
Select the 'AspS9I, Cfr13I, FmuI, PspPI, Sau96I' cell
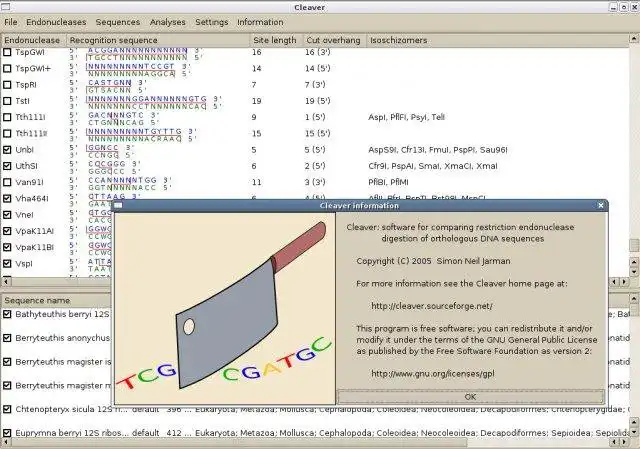438,150
